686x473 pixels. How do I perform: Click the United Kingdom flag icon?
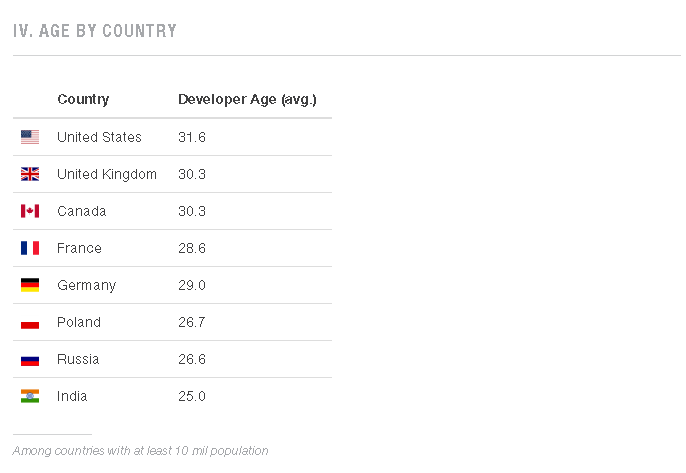(x=30, y=174)
